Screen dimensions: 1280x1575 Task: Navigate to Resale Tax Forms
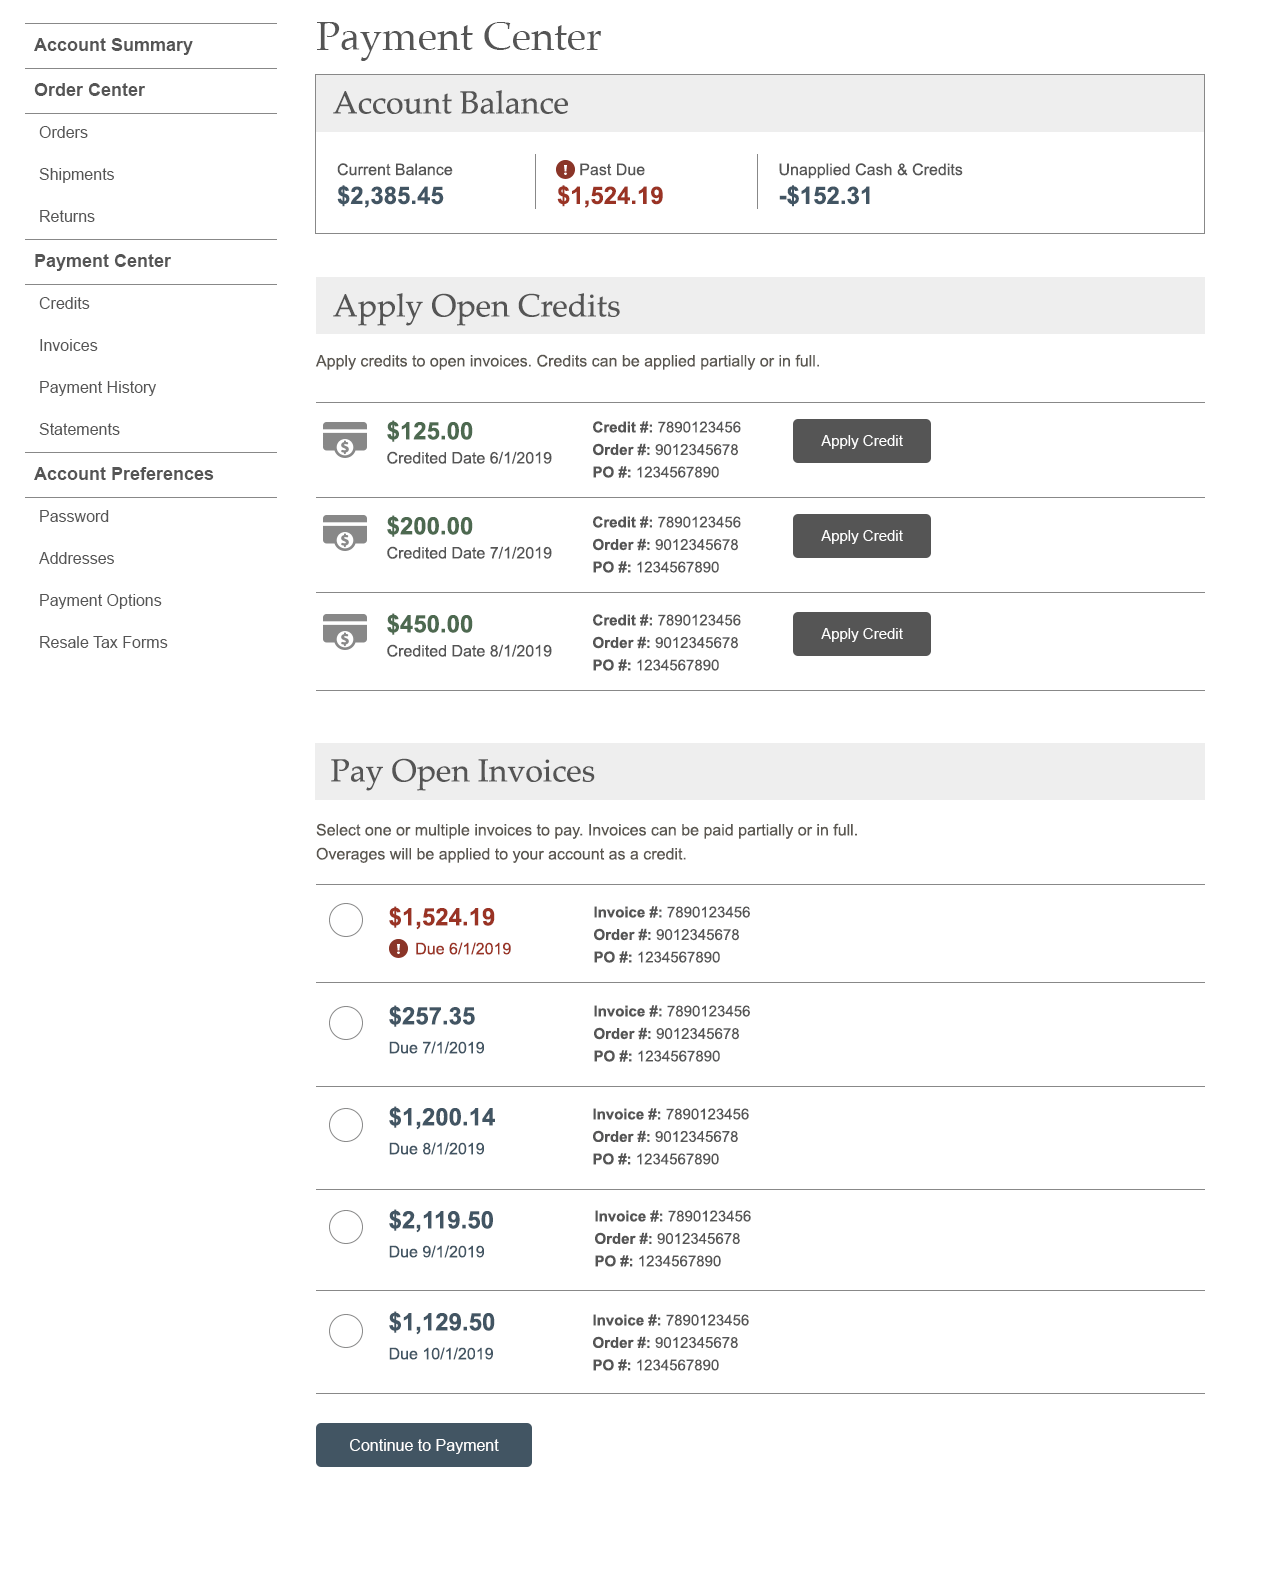tap(103, 642)
